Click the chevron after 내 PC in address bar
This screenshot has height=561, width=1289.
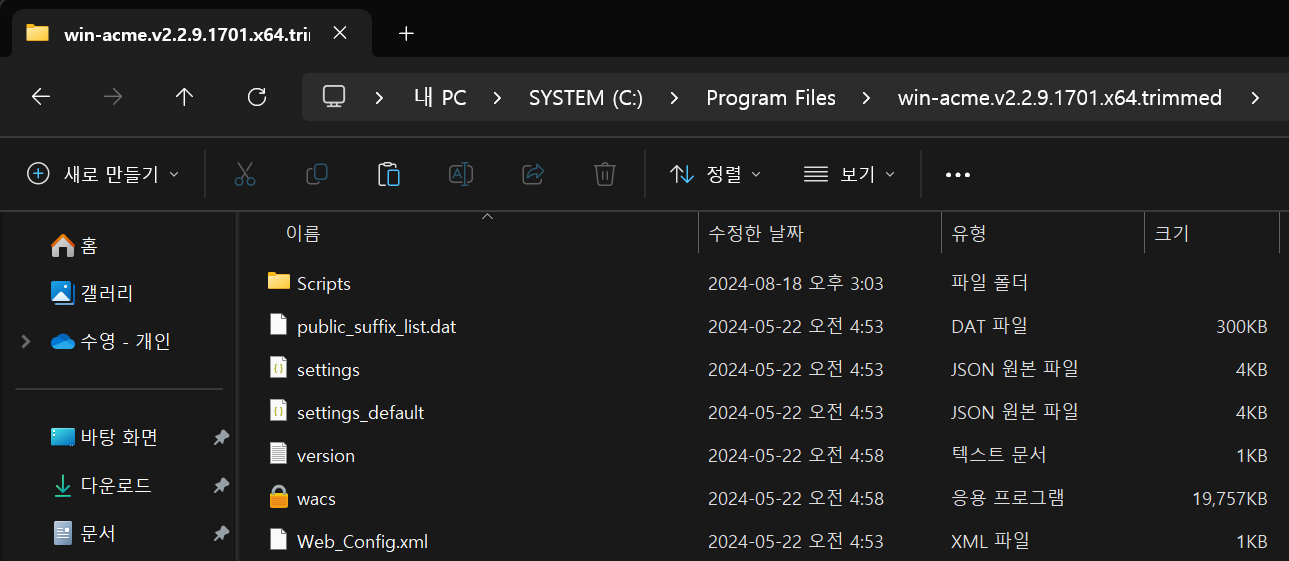pos(499,98)
